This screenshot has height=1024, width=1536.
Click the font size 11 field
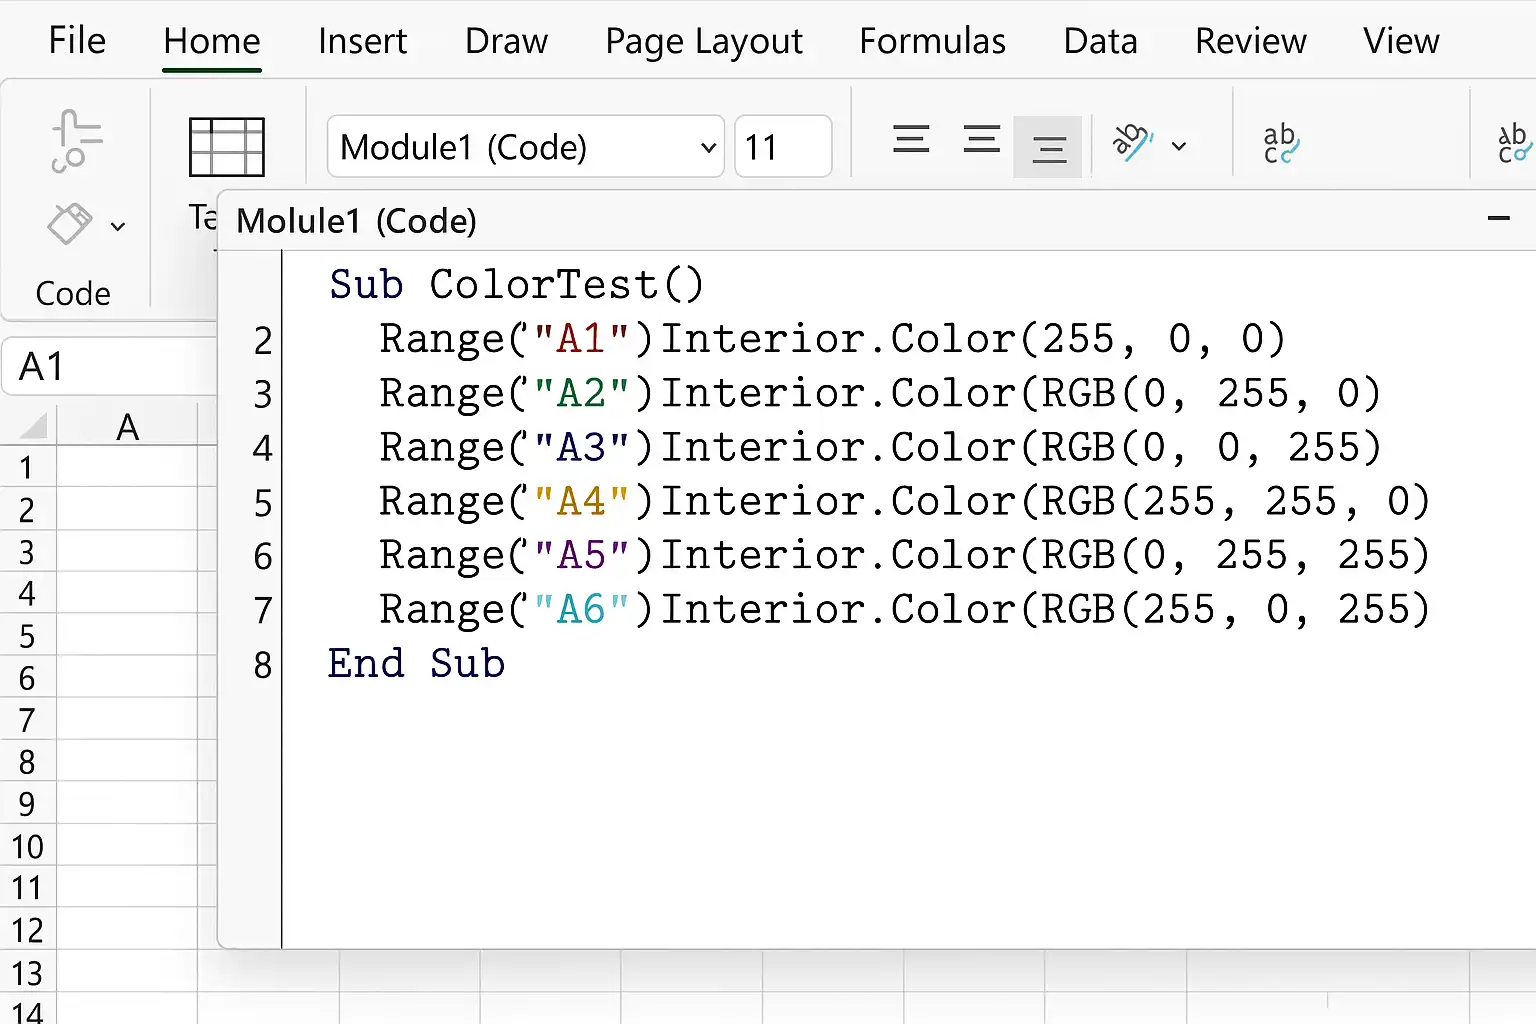click(x=783, y=147)
